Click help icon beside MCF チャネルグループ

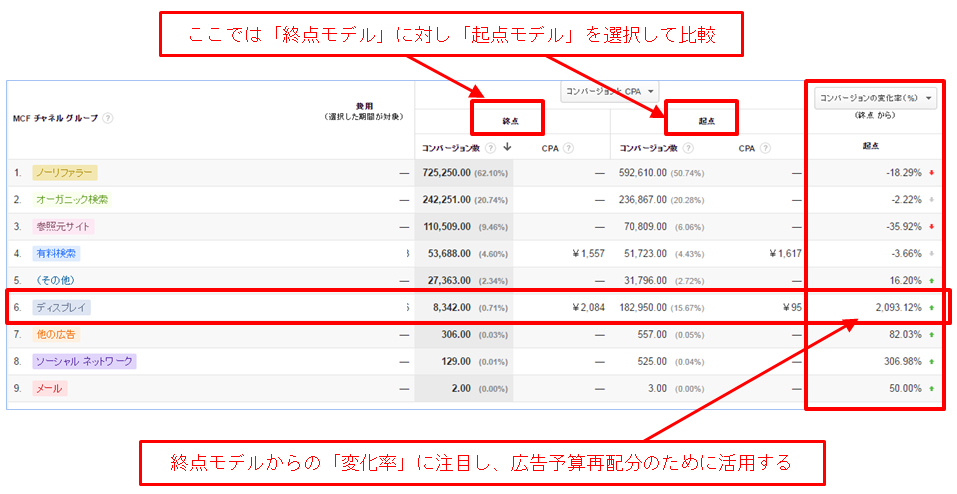click(108, 118)
